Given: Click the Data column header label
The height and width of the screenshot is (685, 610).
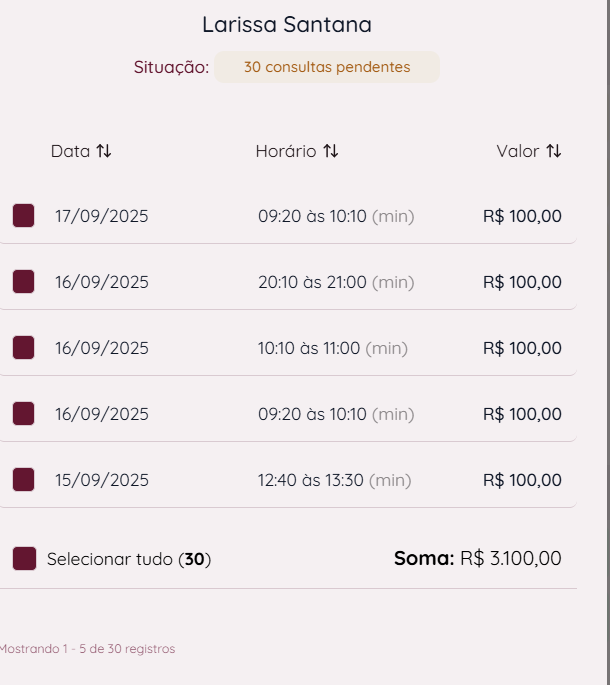Looking at the screenshot, I should (70, 151).
